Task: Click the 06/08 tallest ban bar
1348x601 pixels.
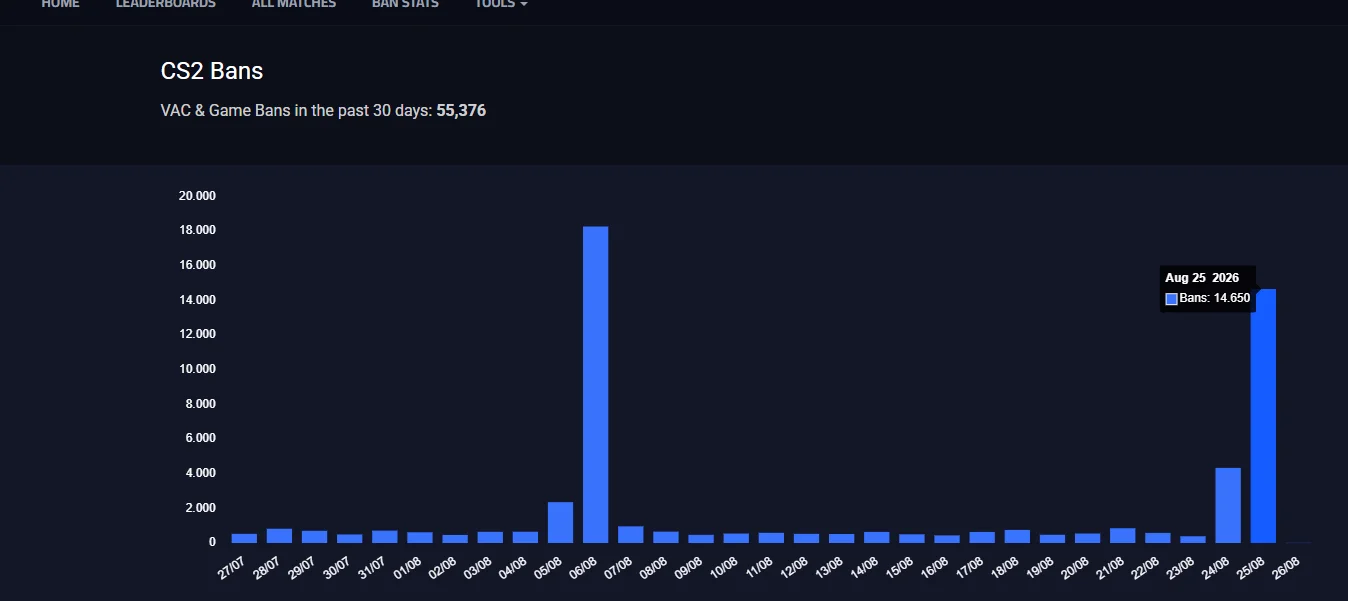Action: click(x=595, y=384)
